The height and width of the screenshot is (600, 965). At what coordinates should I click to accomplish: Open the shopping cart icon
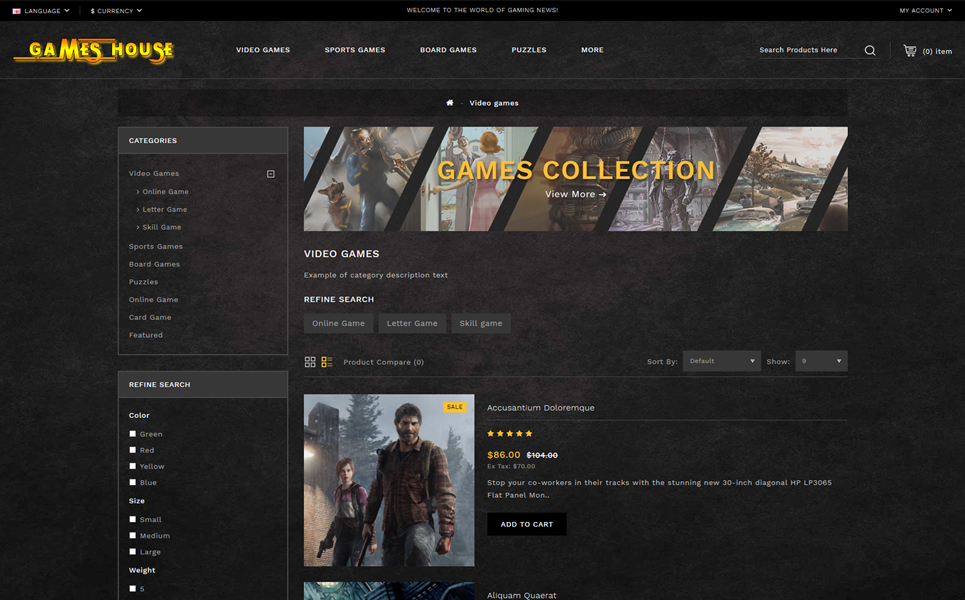(x=909, y=50)
